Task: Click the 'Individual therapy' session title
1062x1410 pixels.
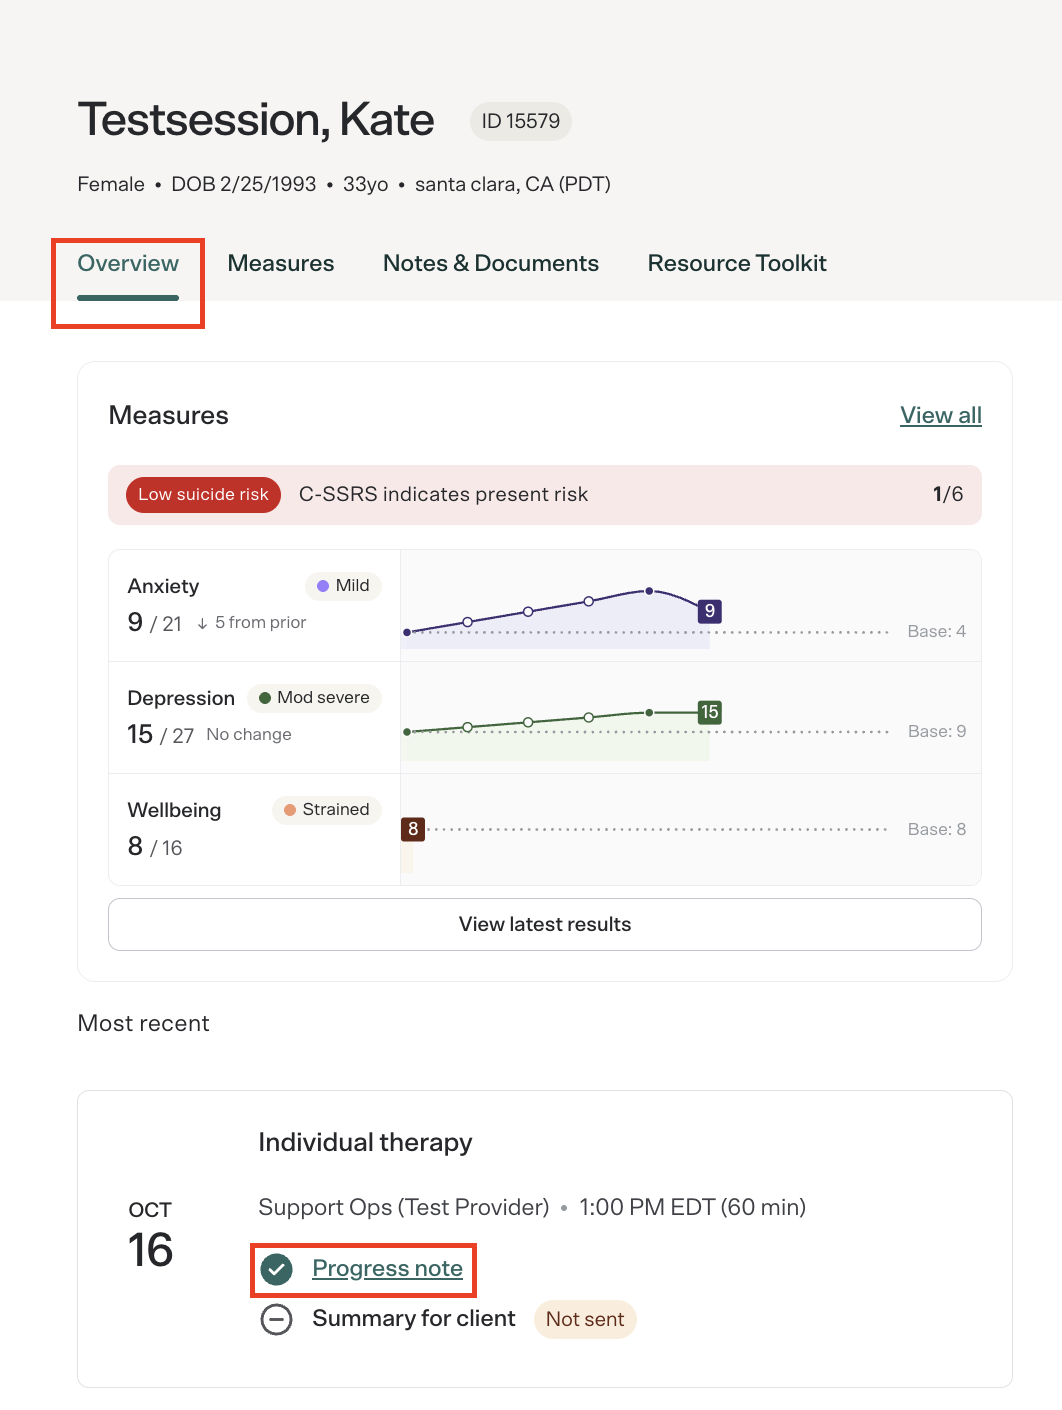Action: pos(365,1142)
